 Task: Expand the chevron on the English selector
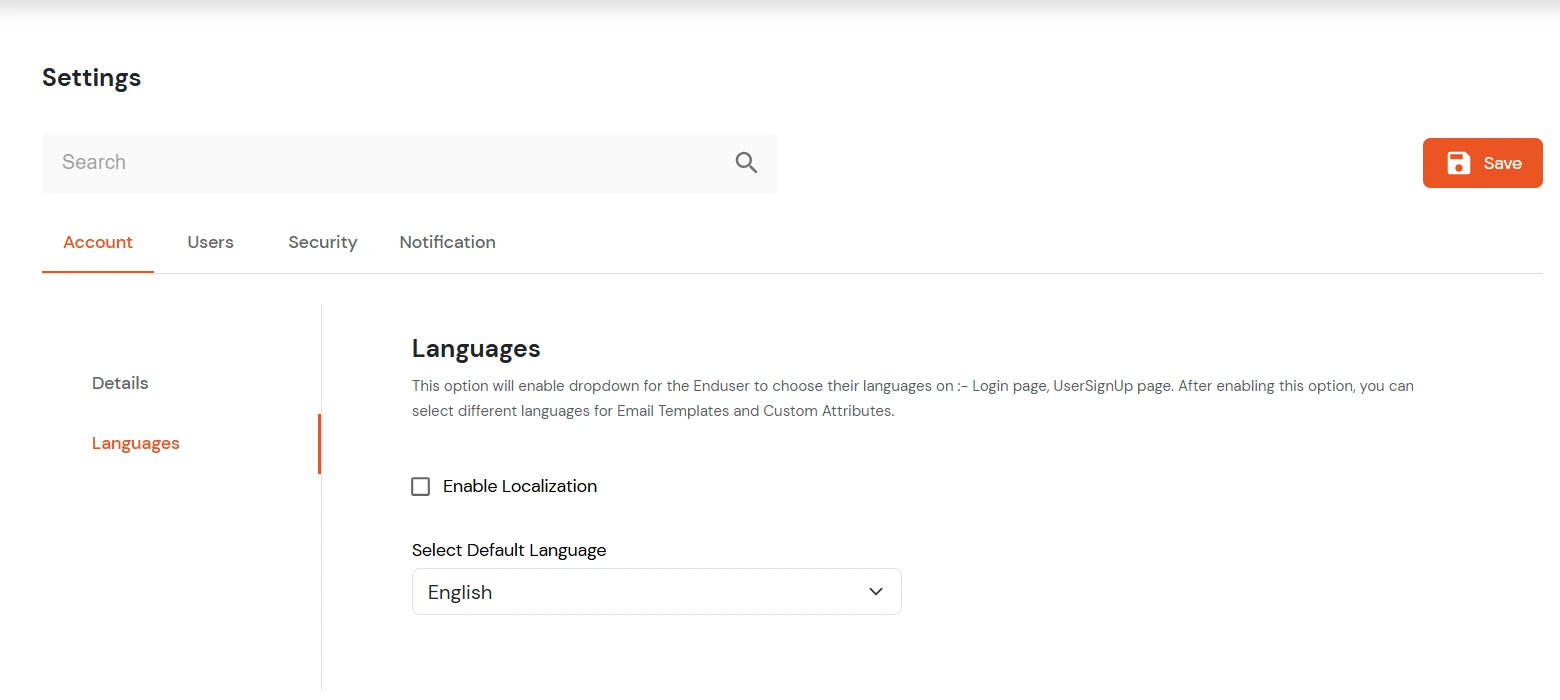pyautogui.click(x=875, y=591)
